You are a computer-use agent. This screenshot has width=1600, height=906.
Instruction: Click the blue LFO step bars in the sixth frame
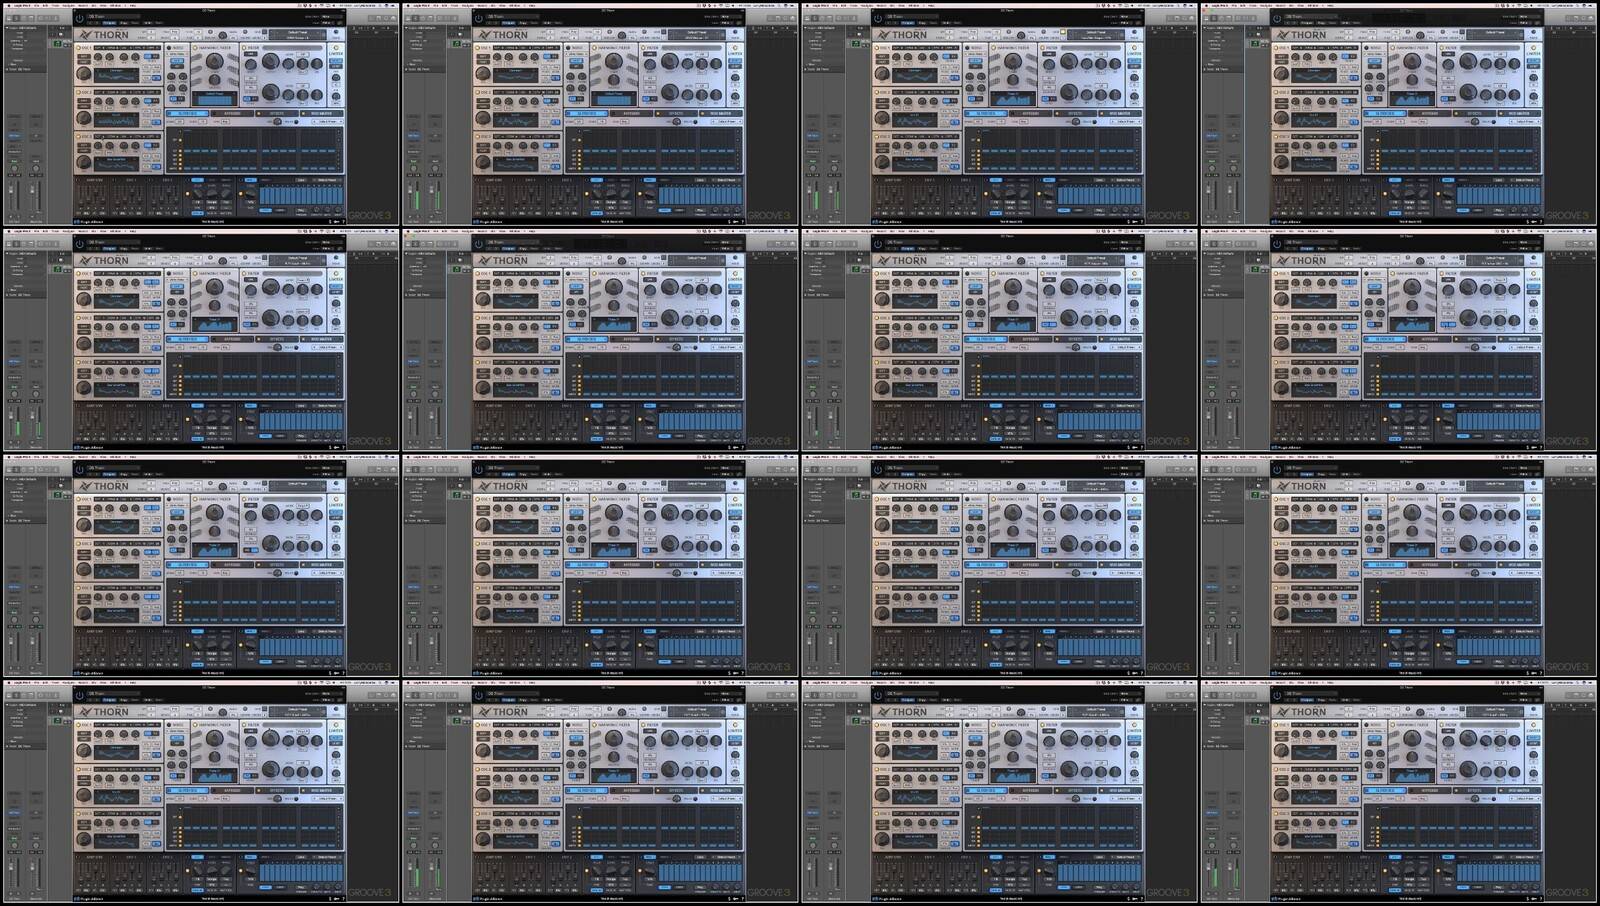[x=701, y=422]
